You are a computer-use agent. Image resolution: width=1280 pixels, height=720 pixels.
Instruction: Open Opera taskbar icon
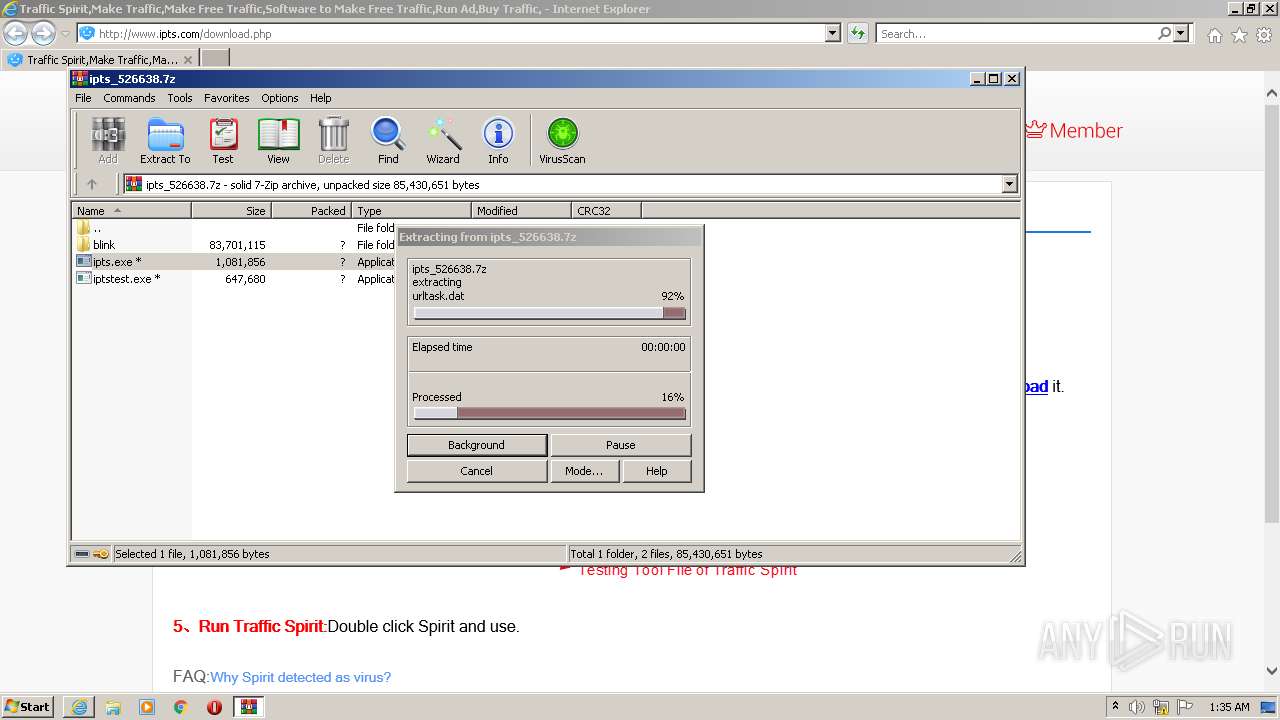pos(214,707)
